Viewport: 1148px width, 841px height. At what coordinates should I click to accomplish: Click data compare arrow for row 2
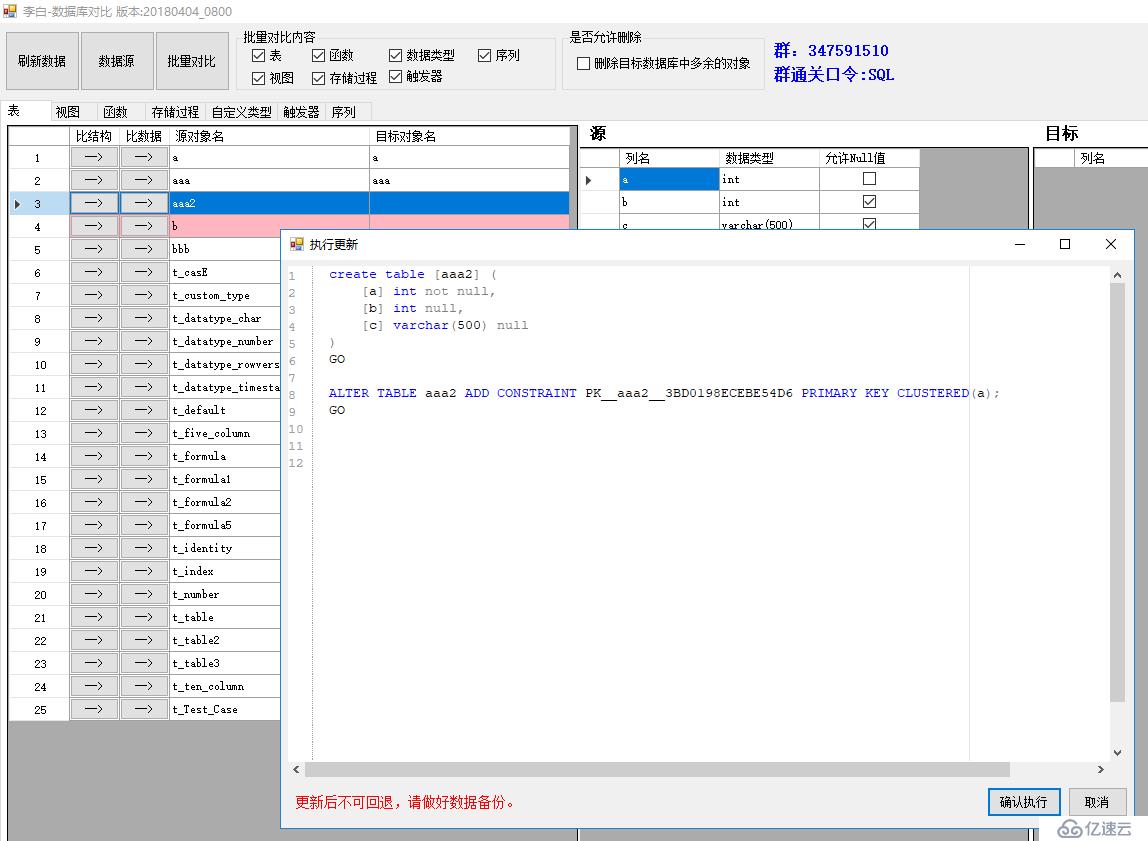[144, 180]
